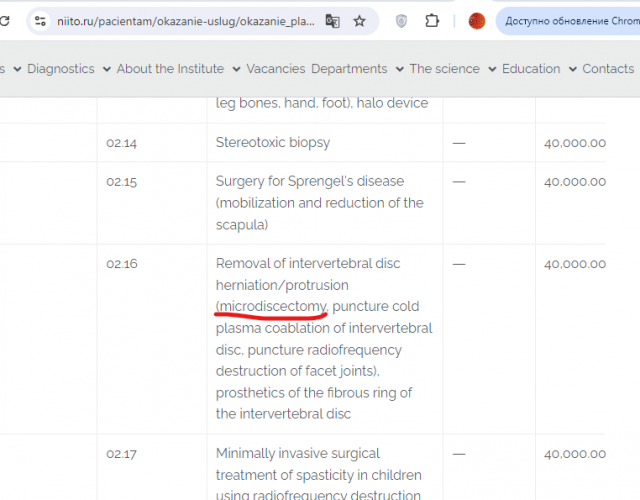Open the Chrome profile avatar
Viewport: 640px width, 500px height.
point(477,20)
